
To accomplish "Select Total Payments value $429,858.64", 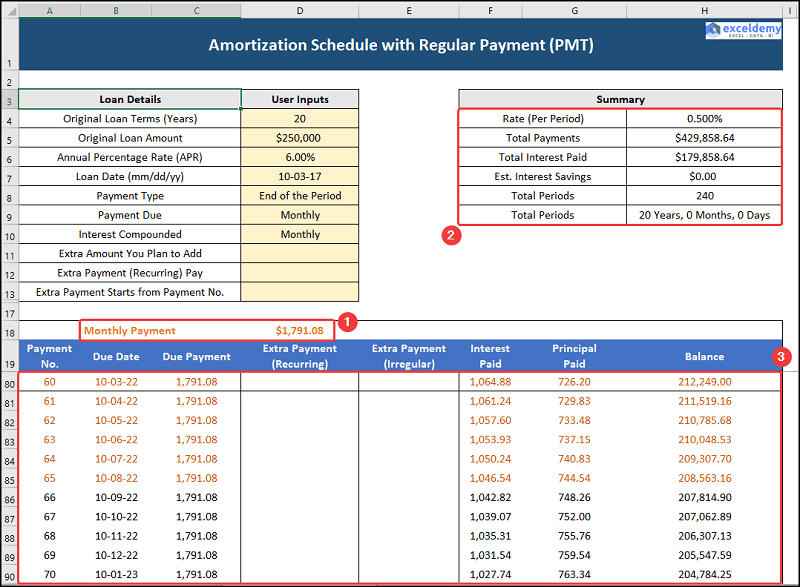I will [x=704, y=138].
